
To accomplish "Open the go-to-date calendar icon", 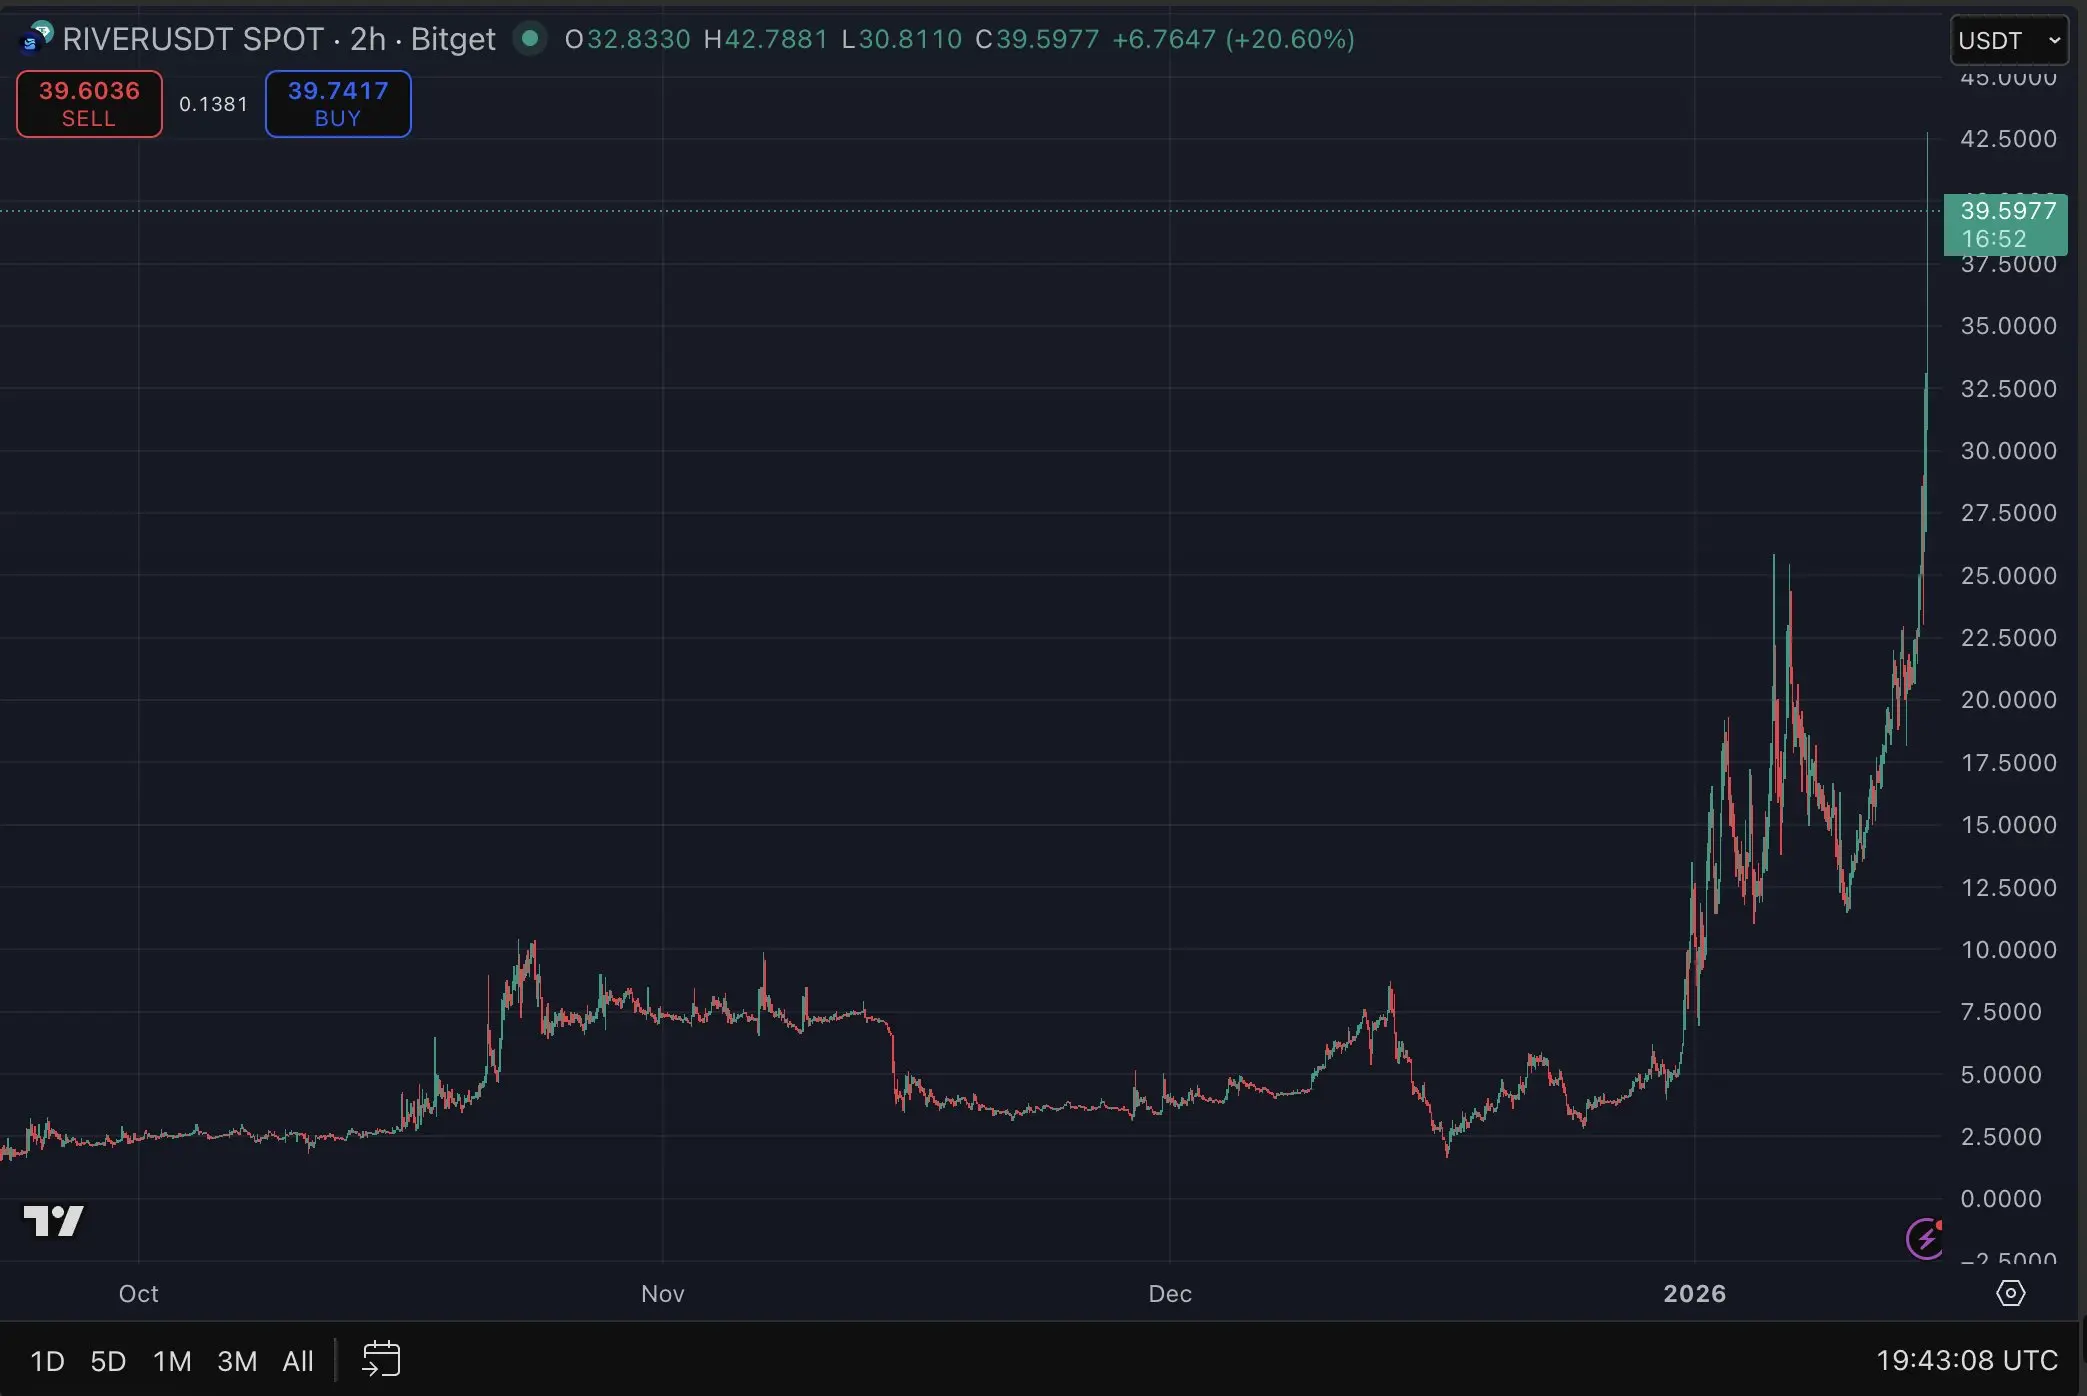I will [381, 1360].
